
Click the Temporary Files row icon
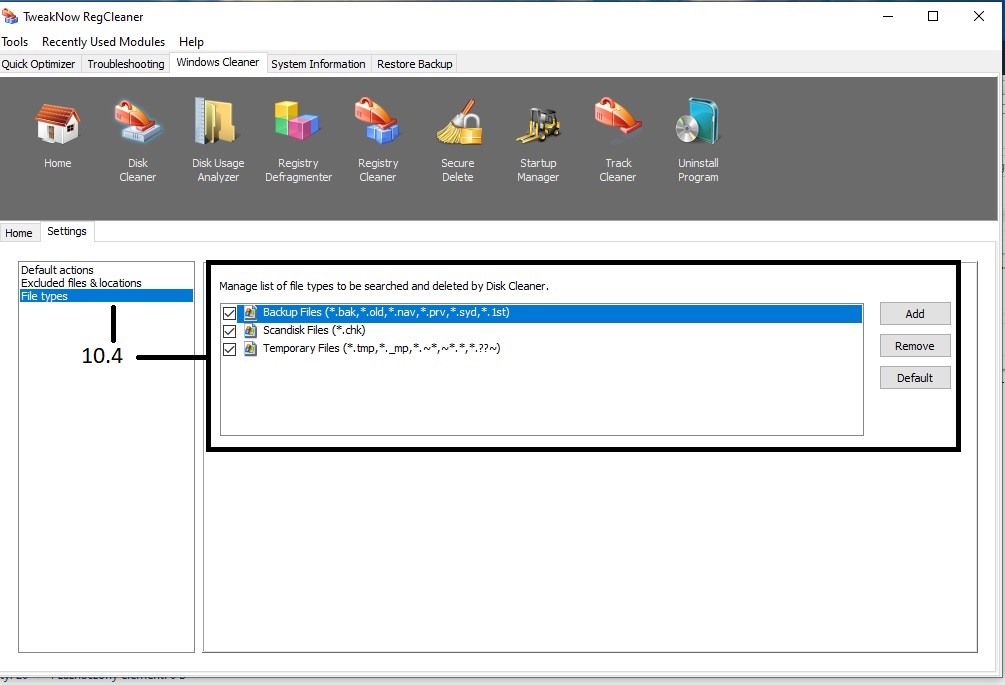pos(251,349)
